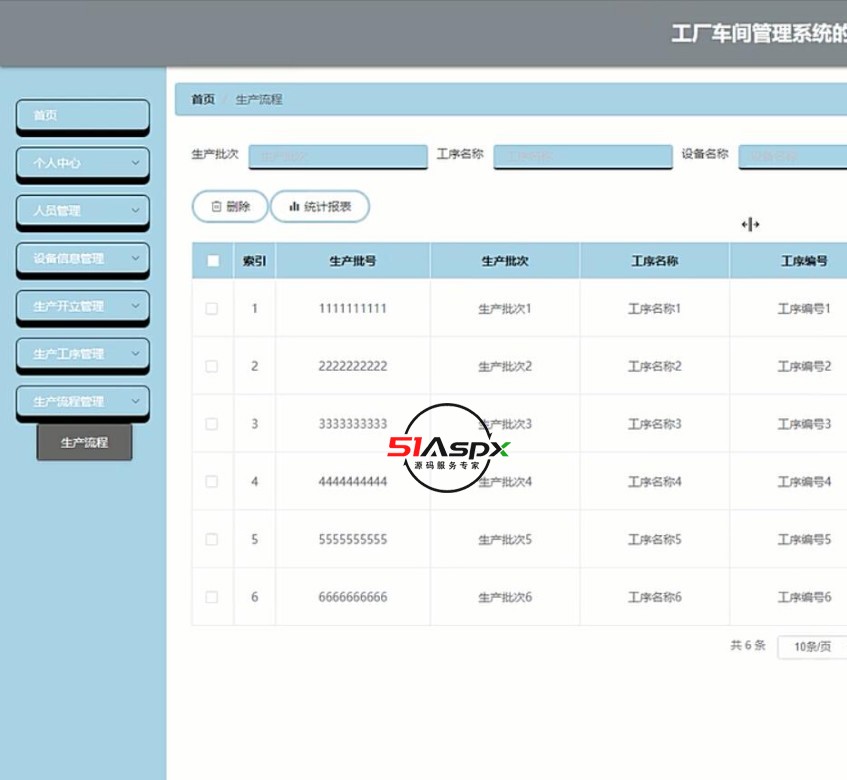Screen dimensions: 847x780
Task: Click the 首页 button in the sidebar
Action: point(82,115)
